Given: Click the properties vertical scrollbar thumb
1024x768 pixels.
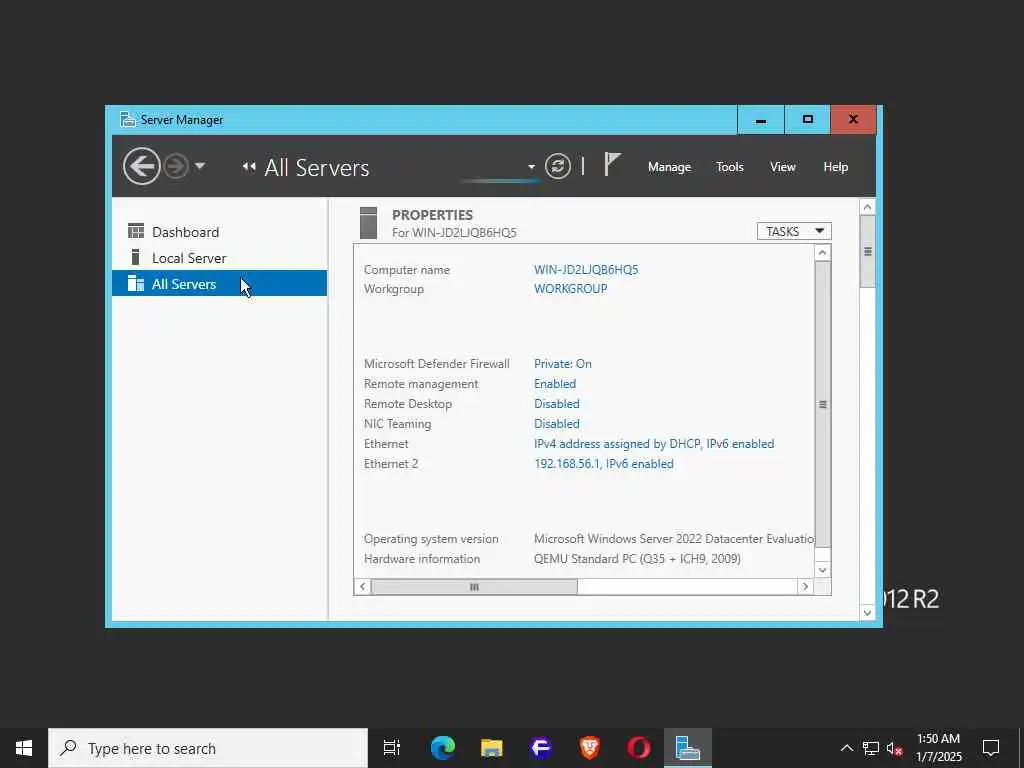Looking at the screenshot, I should coord(823,404).
